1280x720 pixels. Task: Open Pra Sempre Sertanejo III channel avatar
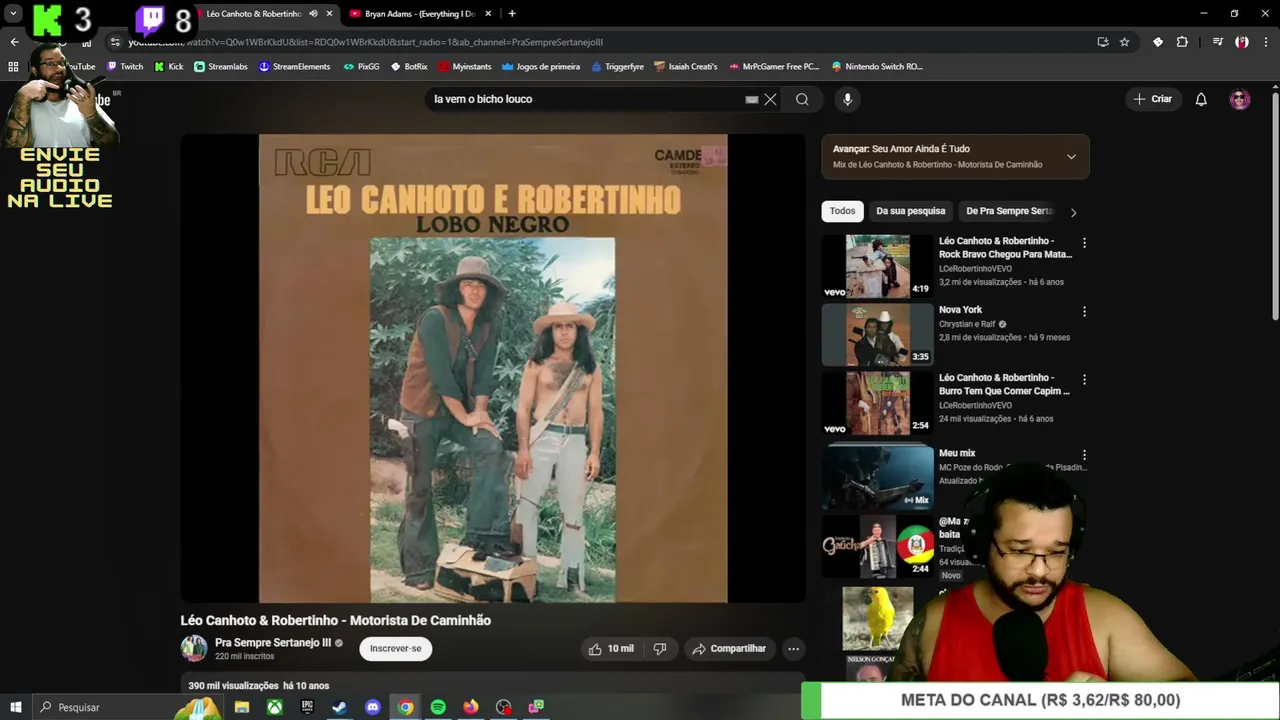[x=194, y=648]
